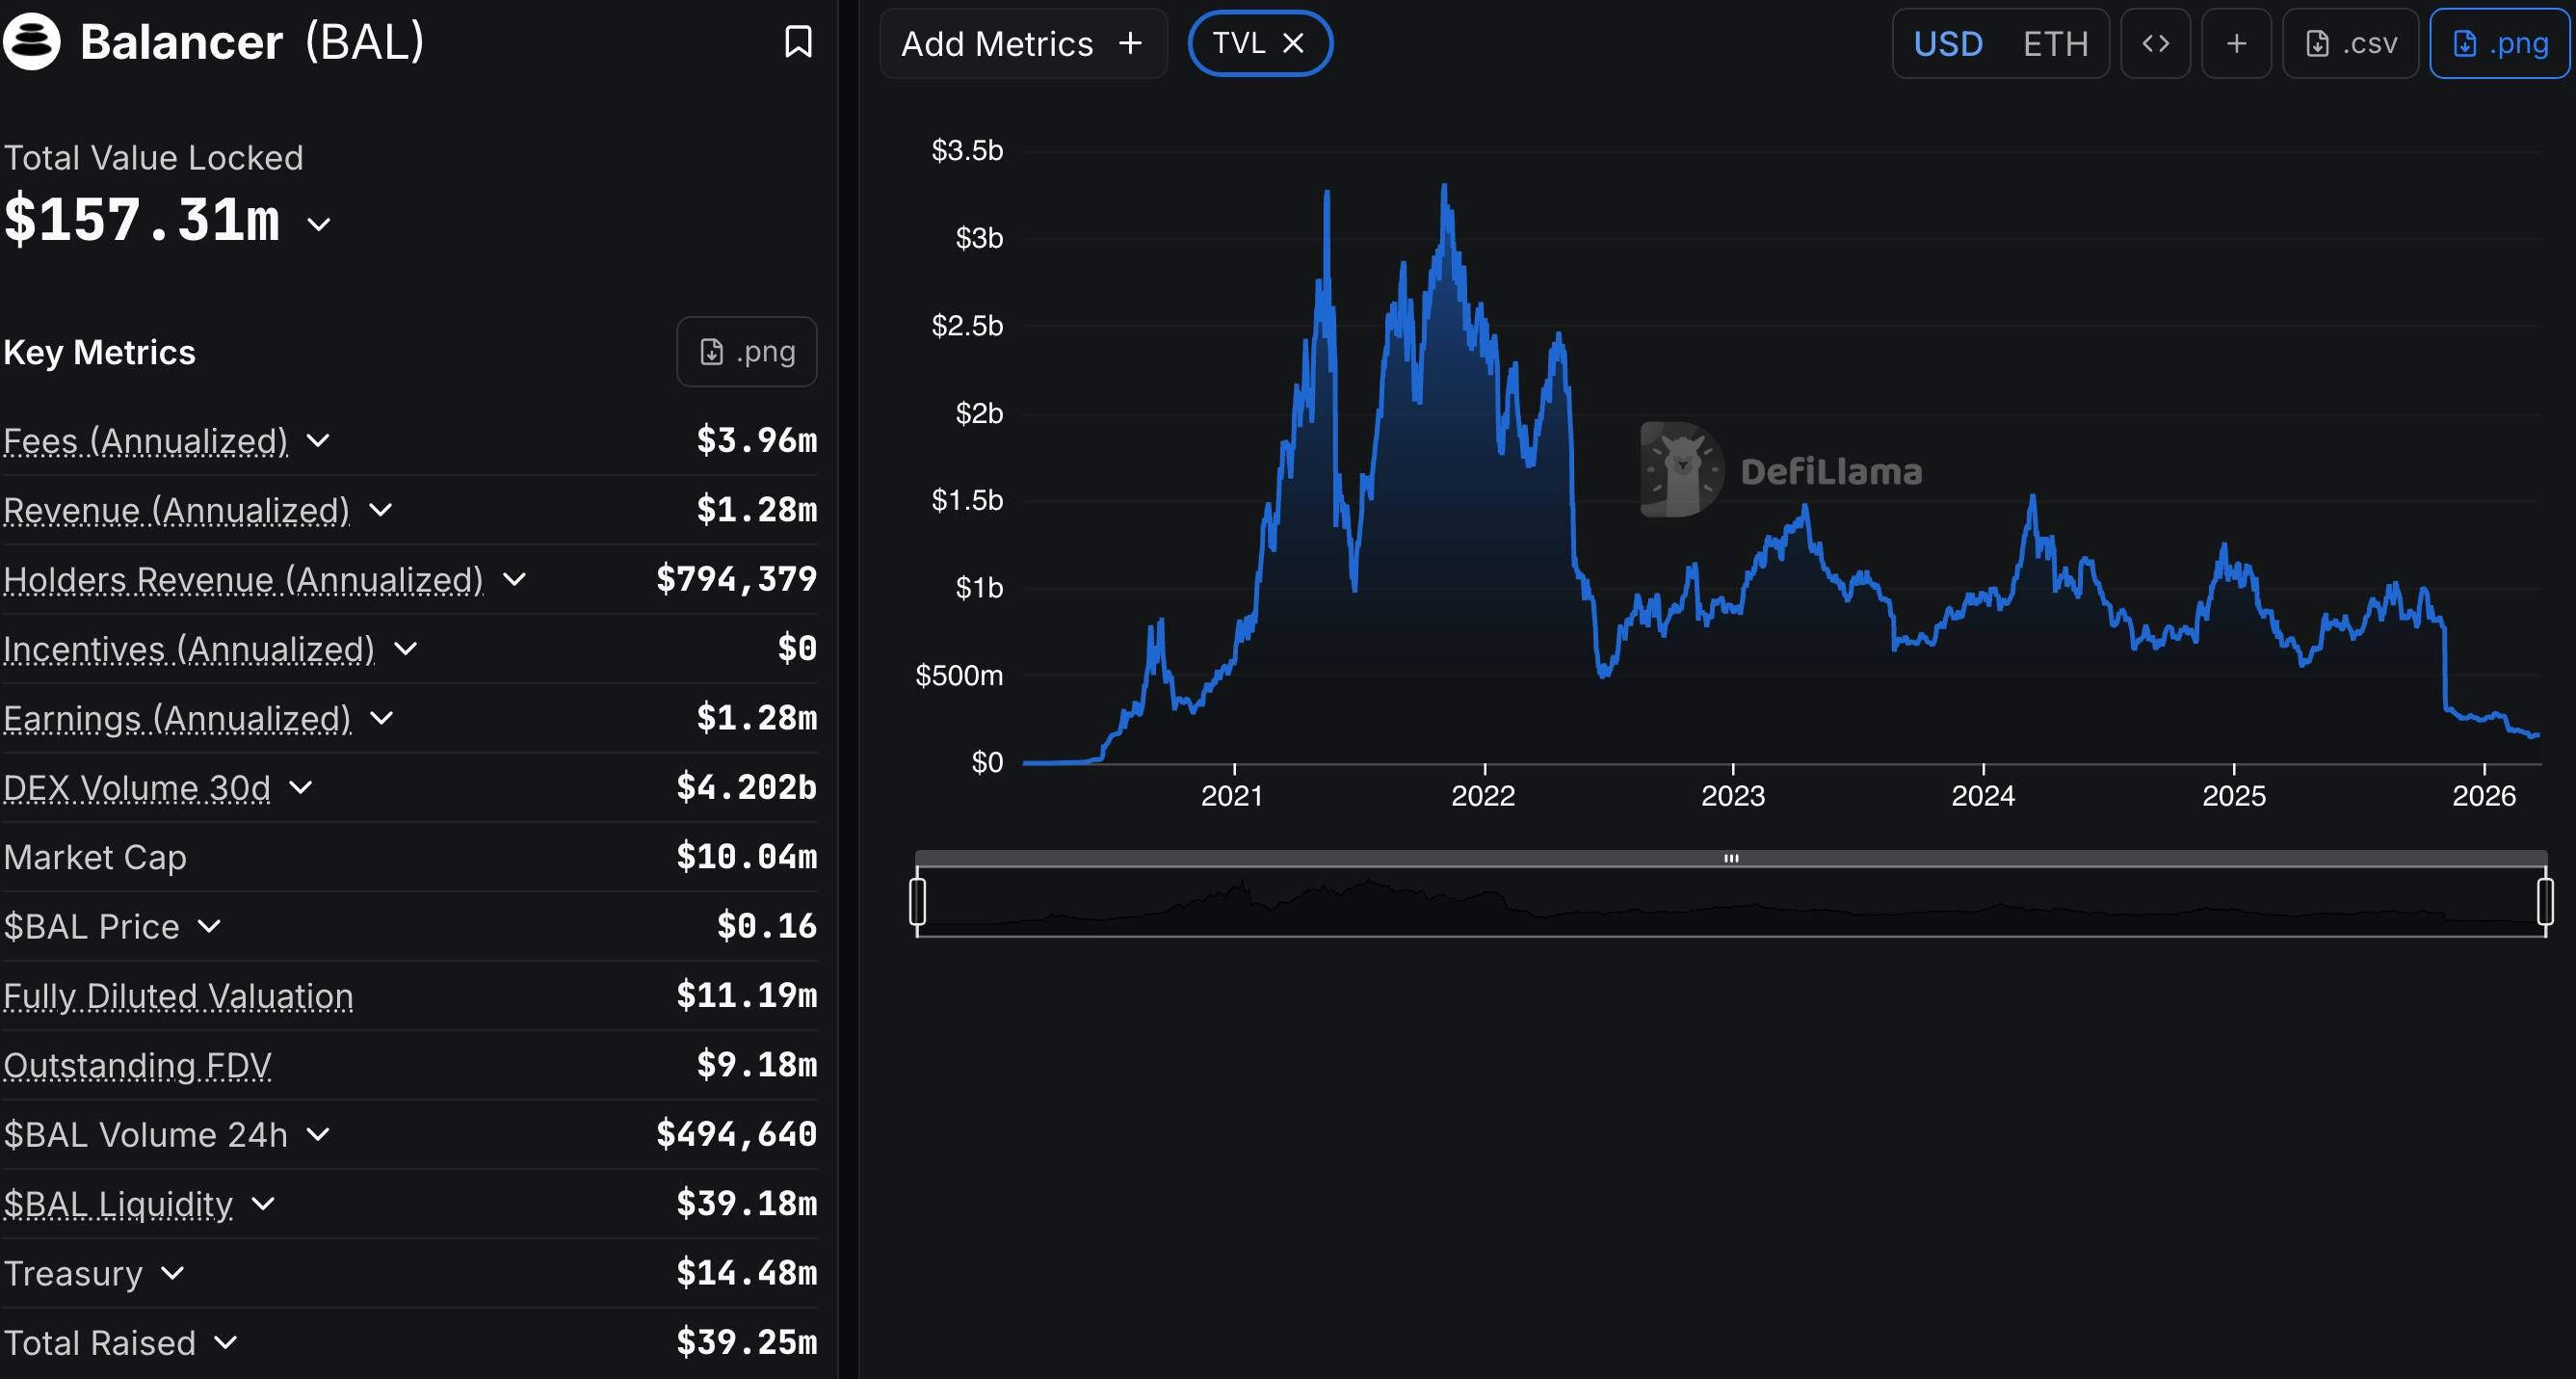Click the DefiLlama watermark on chart
The width and height of the screenshot is (2576, 1379).
point(1781,470)
